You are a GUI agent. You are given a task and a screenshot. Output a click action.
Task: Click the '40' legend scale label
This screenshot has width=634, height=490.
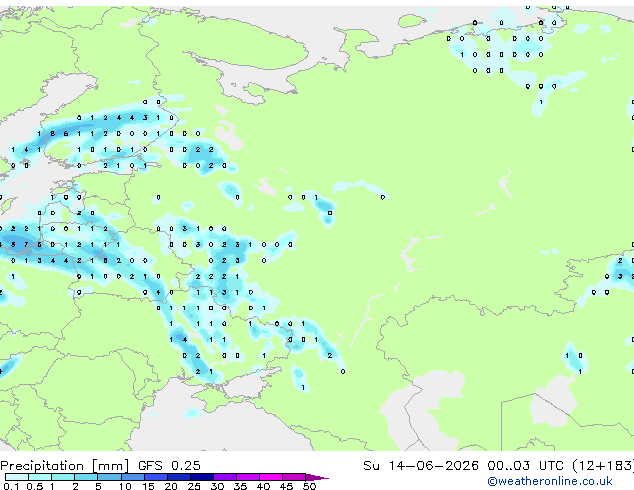coord(263,486)
